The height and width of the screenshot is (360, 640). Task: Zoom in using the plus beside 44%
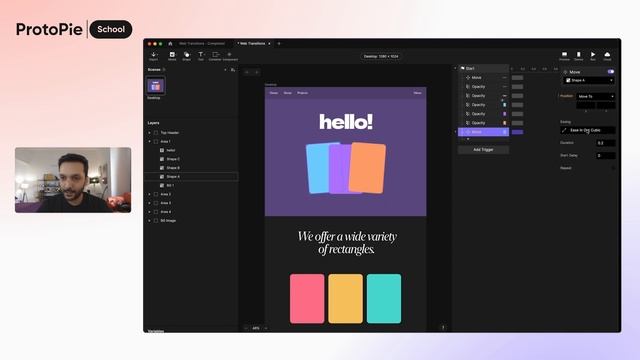tap(266, 328)
